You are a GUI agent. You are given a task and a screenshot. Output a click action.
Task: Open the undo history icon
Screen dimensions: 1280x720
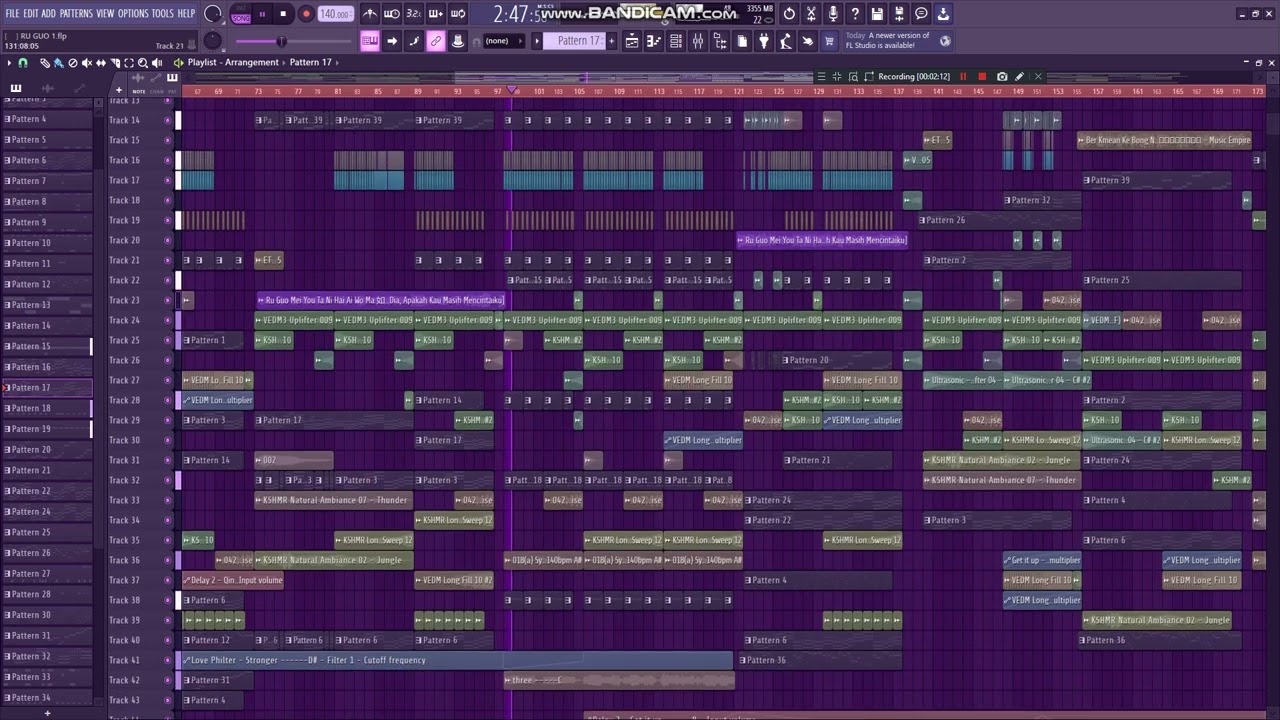click(x=789, y=14)
